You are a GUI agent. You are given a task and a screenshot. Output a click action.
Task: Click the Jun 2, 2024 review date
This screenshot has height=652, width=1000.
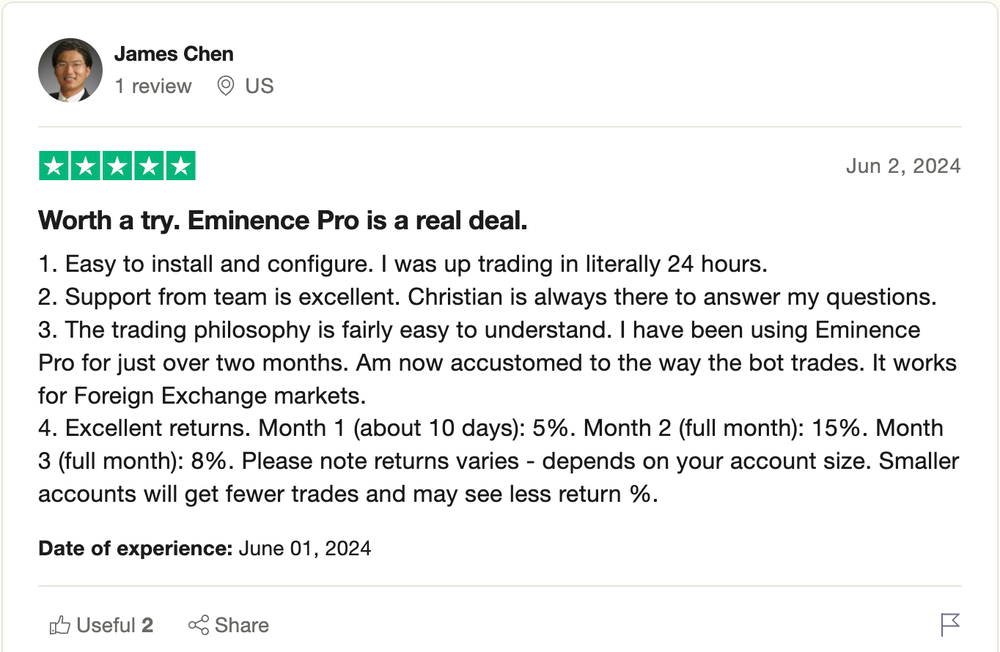click(x=903, y=166)
